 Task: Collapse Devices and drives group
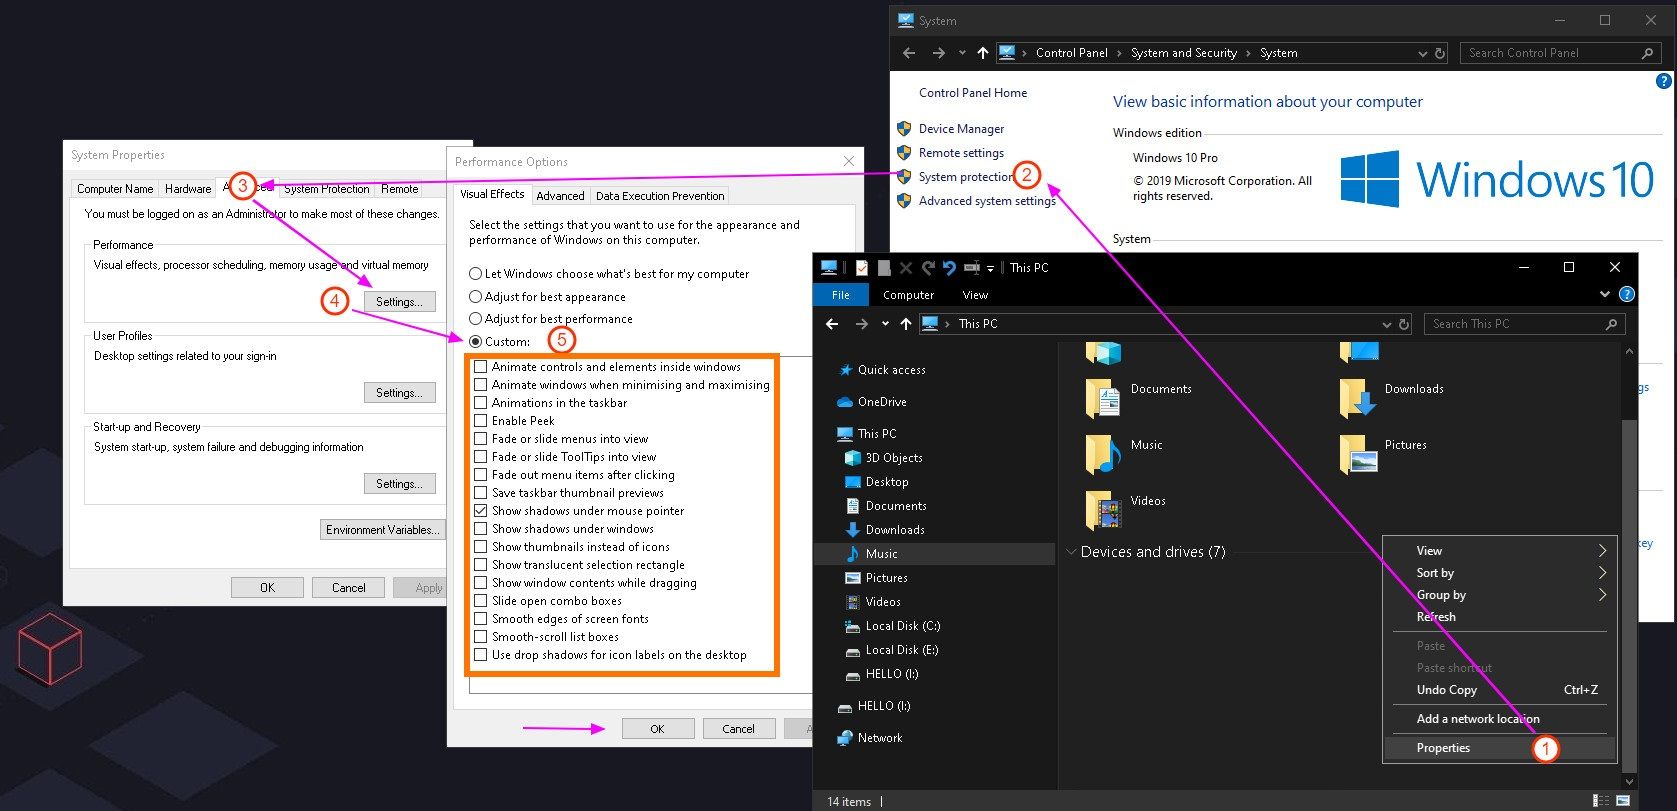tap(1072, 552)
